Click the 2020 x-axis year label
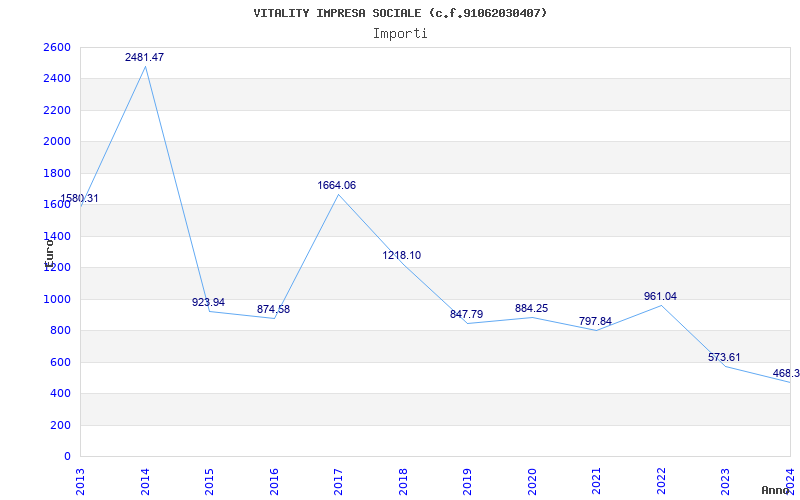Image resolution: width=800 pixels, height=500 pixels. tap(533, 482)
